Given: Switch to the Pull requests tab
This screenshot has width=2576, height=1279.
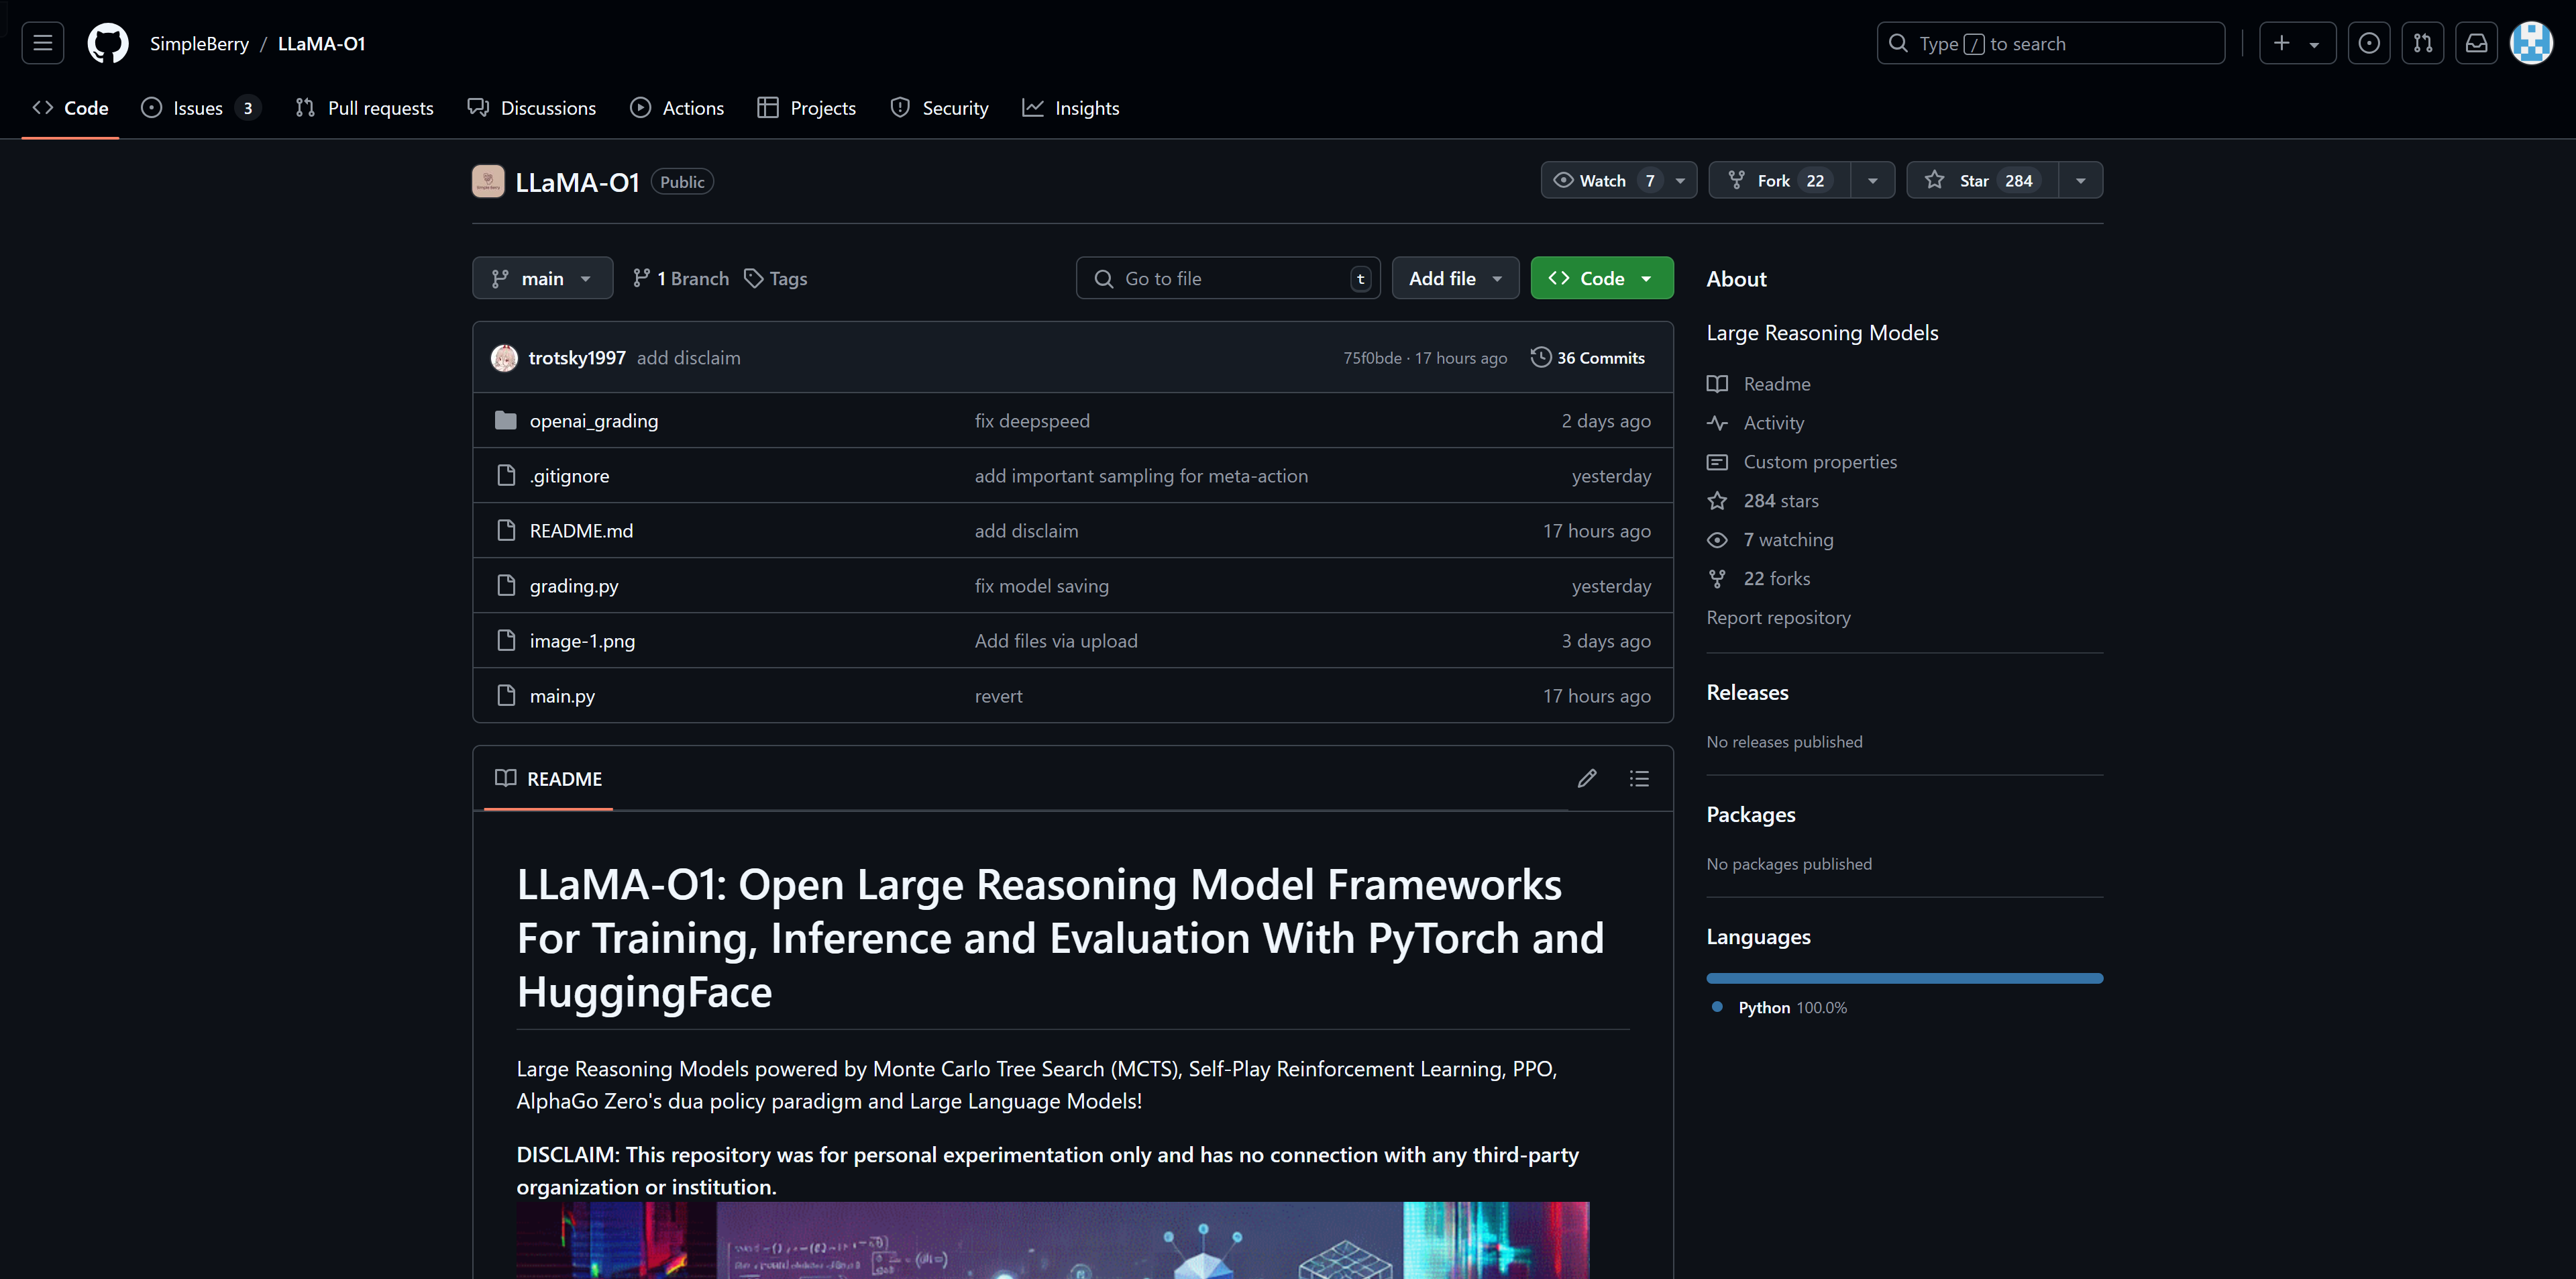Looking at the screenshot, I should [365, 108].
